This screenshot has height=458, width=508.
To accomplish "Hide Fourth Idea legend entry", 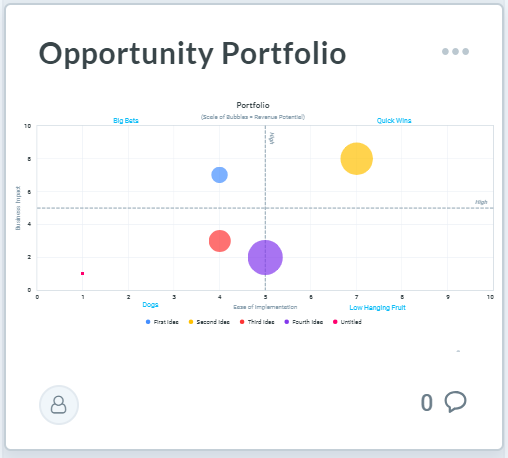I will click(304, 322).
